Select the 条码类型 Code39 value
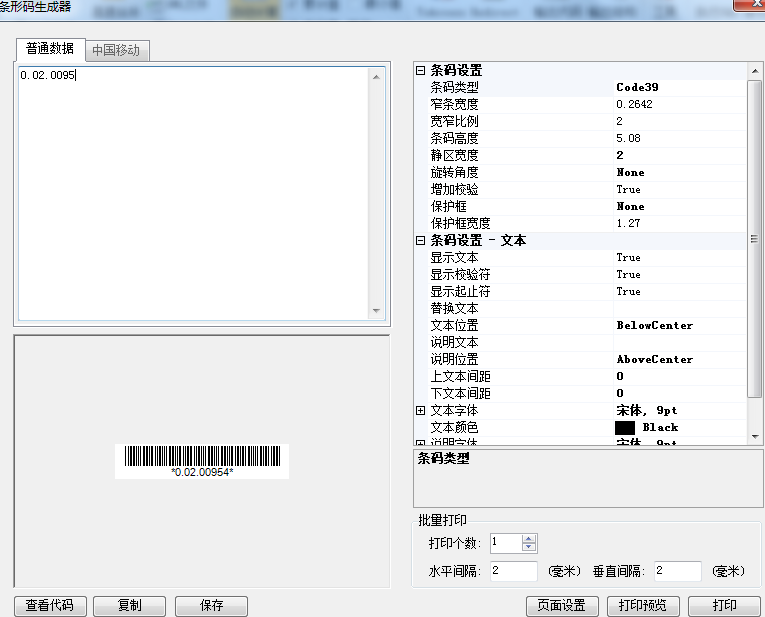765x617 pixels. [x=680, y=87]
